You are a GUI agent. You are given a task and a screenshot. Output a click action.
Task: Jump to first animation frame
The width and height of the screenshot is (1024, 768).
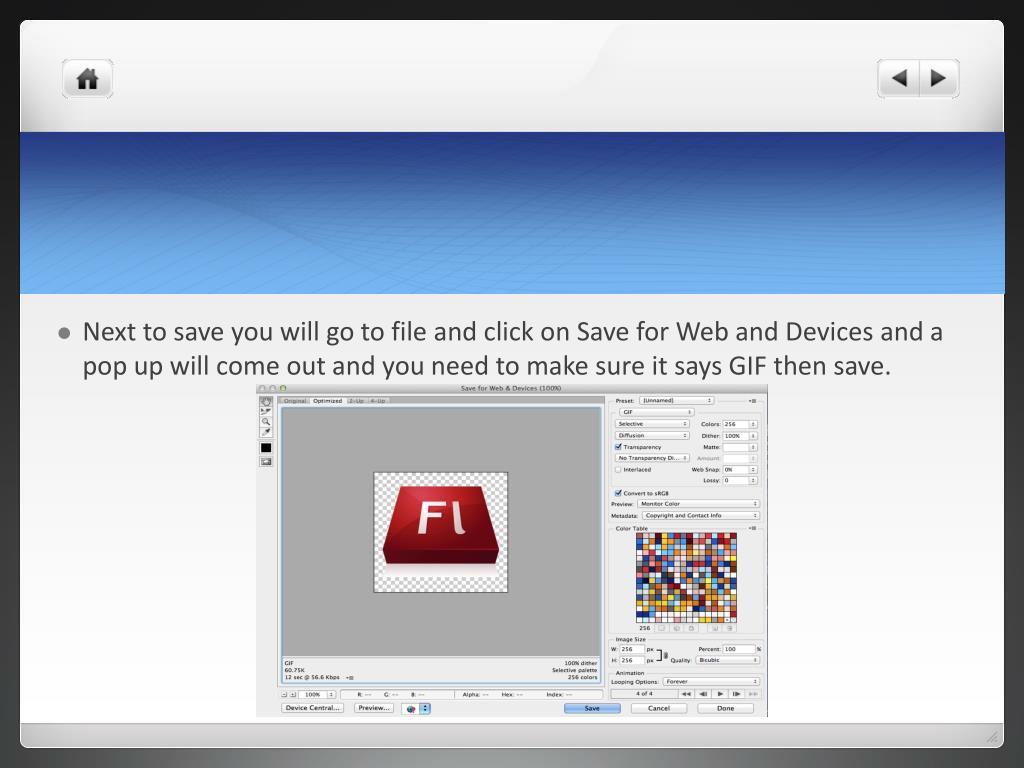(686, 694)
